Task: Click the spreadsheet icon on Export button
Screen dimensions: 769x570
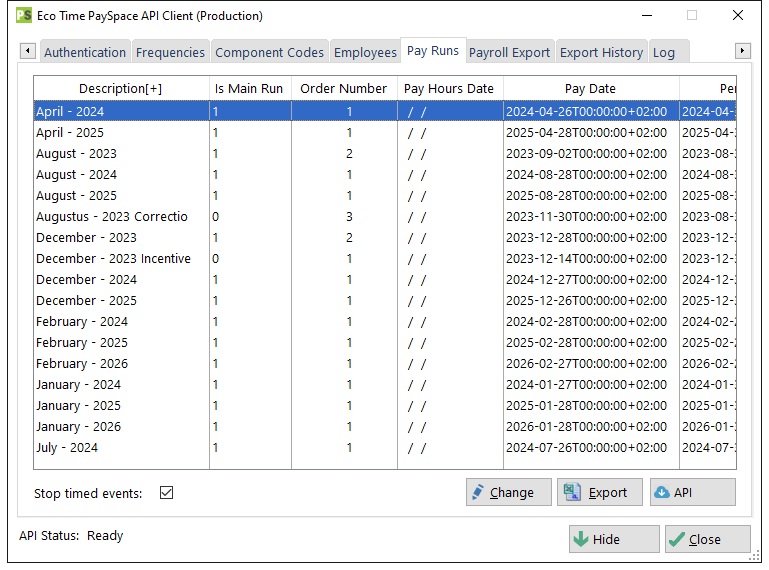Action: (x=572, y=492)
